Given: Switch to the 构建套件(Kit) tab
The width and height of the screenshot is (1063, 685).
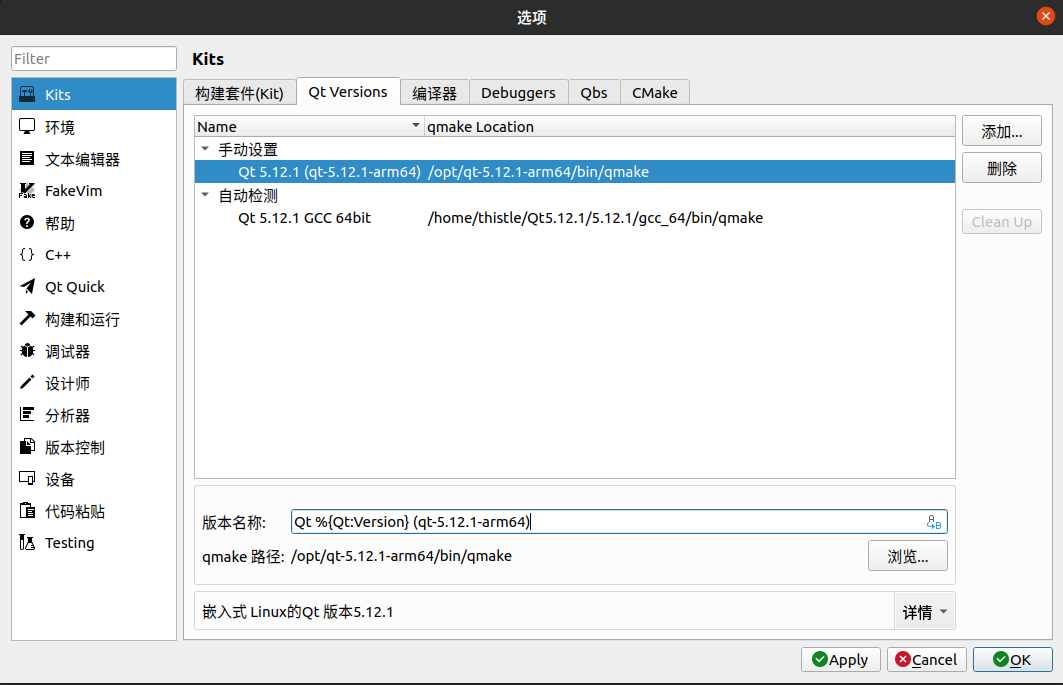Looking at the screenshot, I should (239, 93).
